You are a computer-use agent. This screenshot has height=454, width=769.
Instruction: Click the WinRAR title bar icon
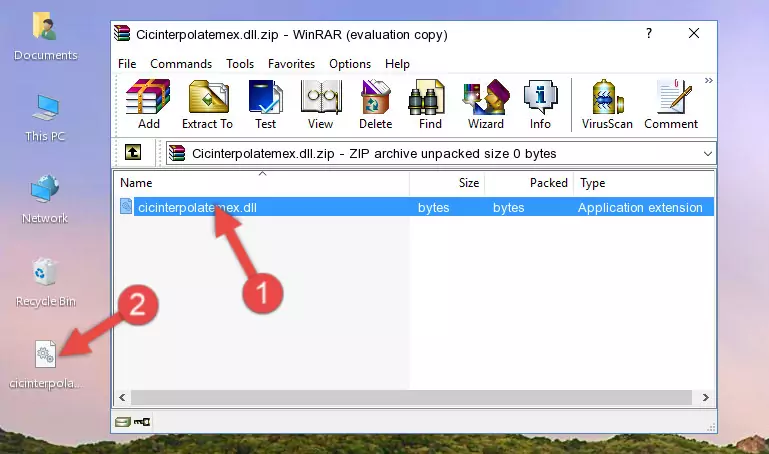click(x=122, y=33)
